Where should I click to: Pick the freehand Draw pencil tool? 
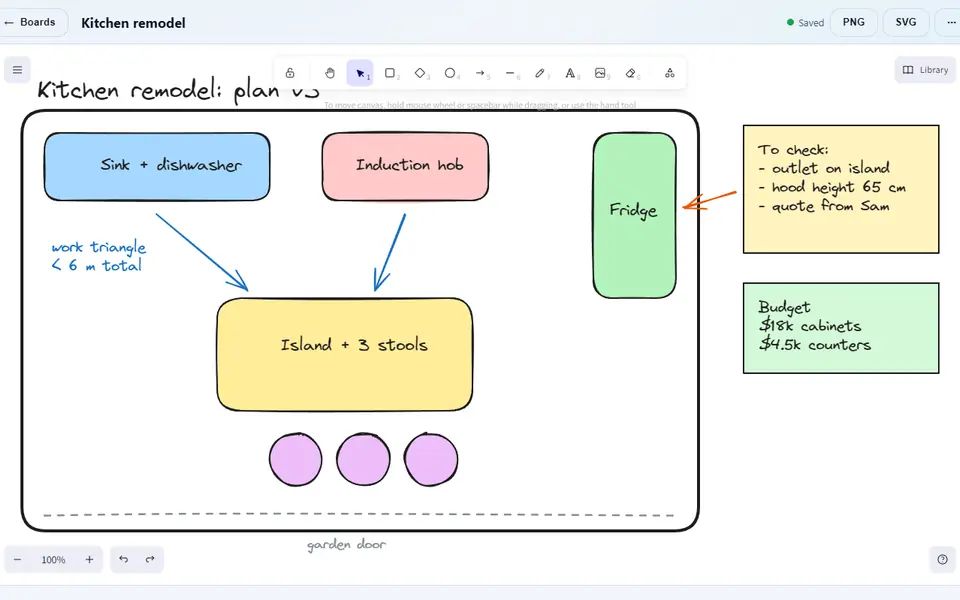point(540,73)
